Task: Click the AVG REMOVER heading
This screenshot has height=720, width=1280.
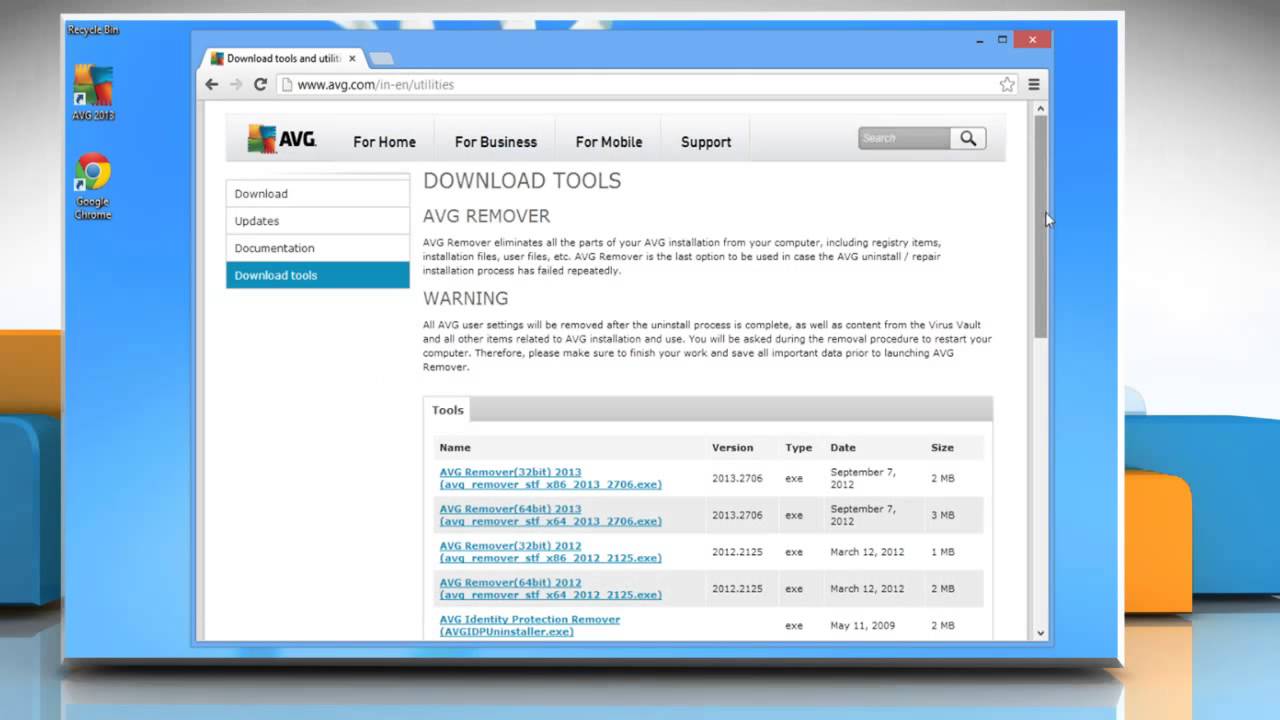Action: point(487,216)
